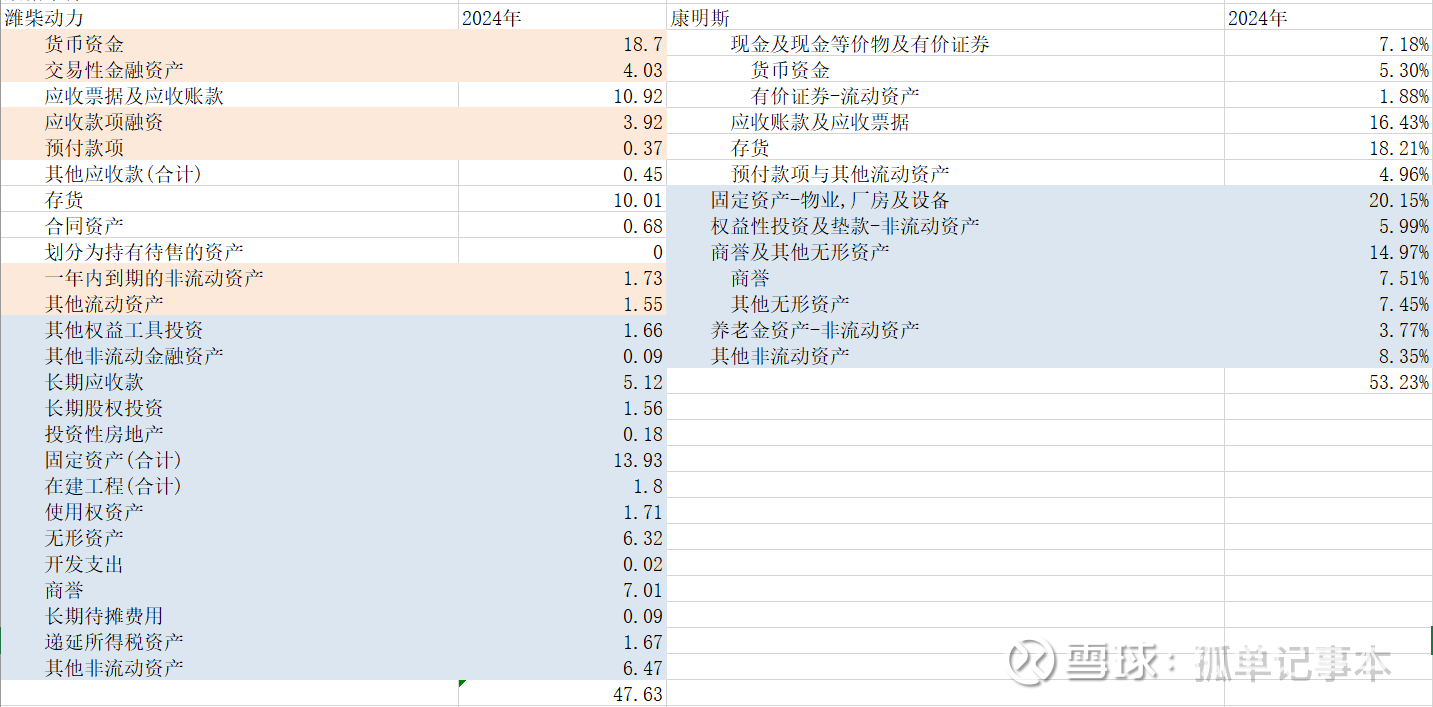Viewport: 1433px width, 707px height.
Task: Click the 其他权益工具投资 cell
Action: 229,330
